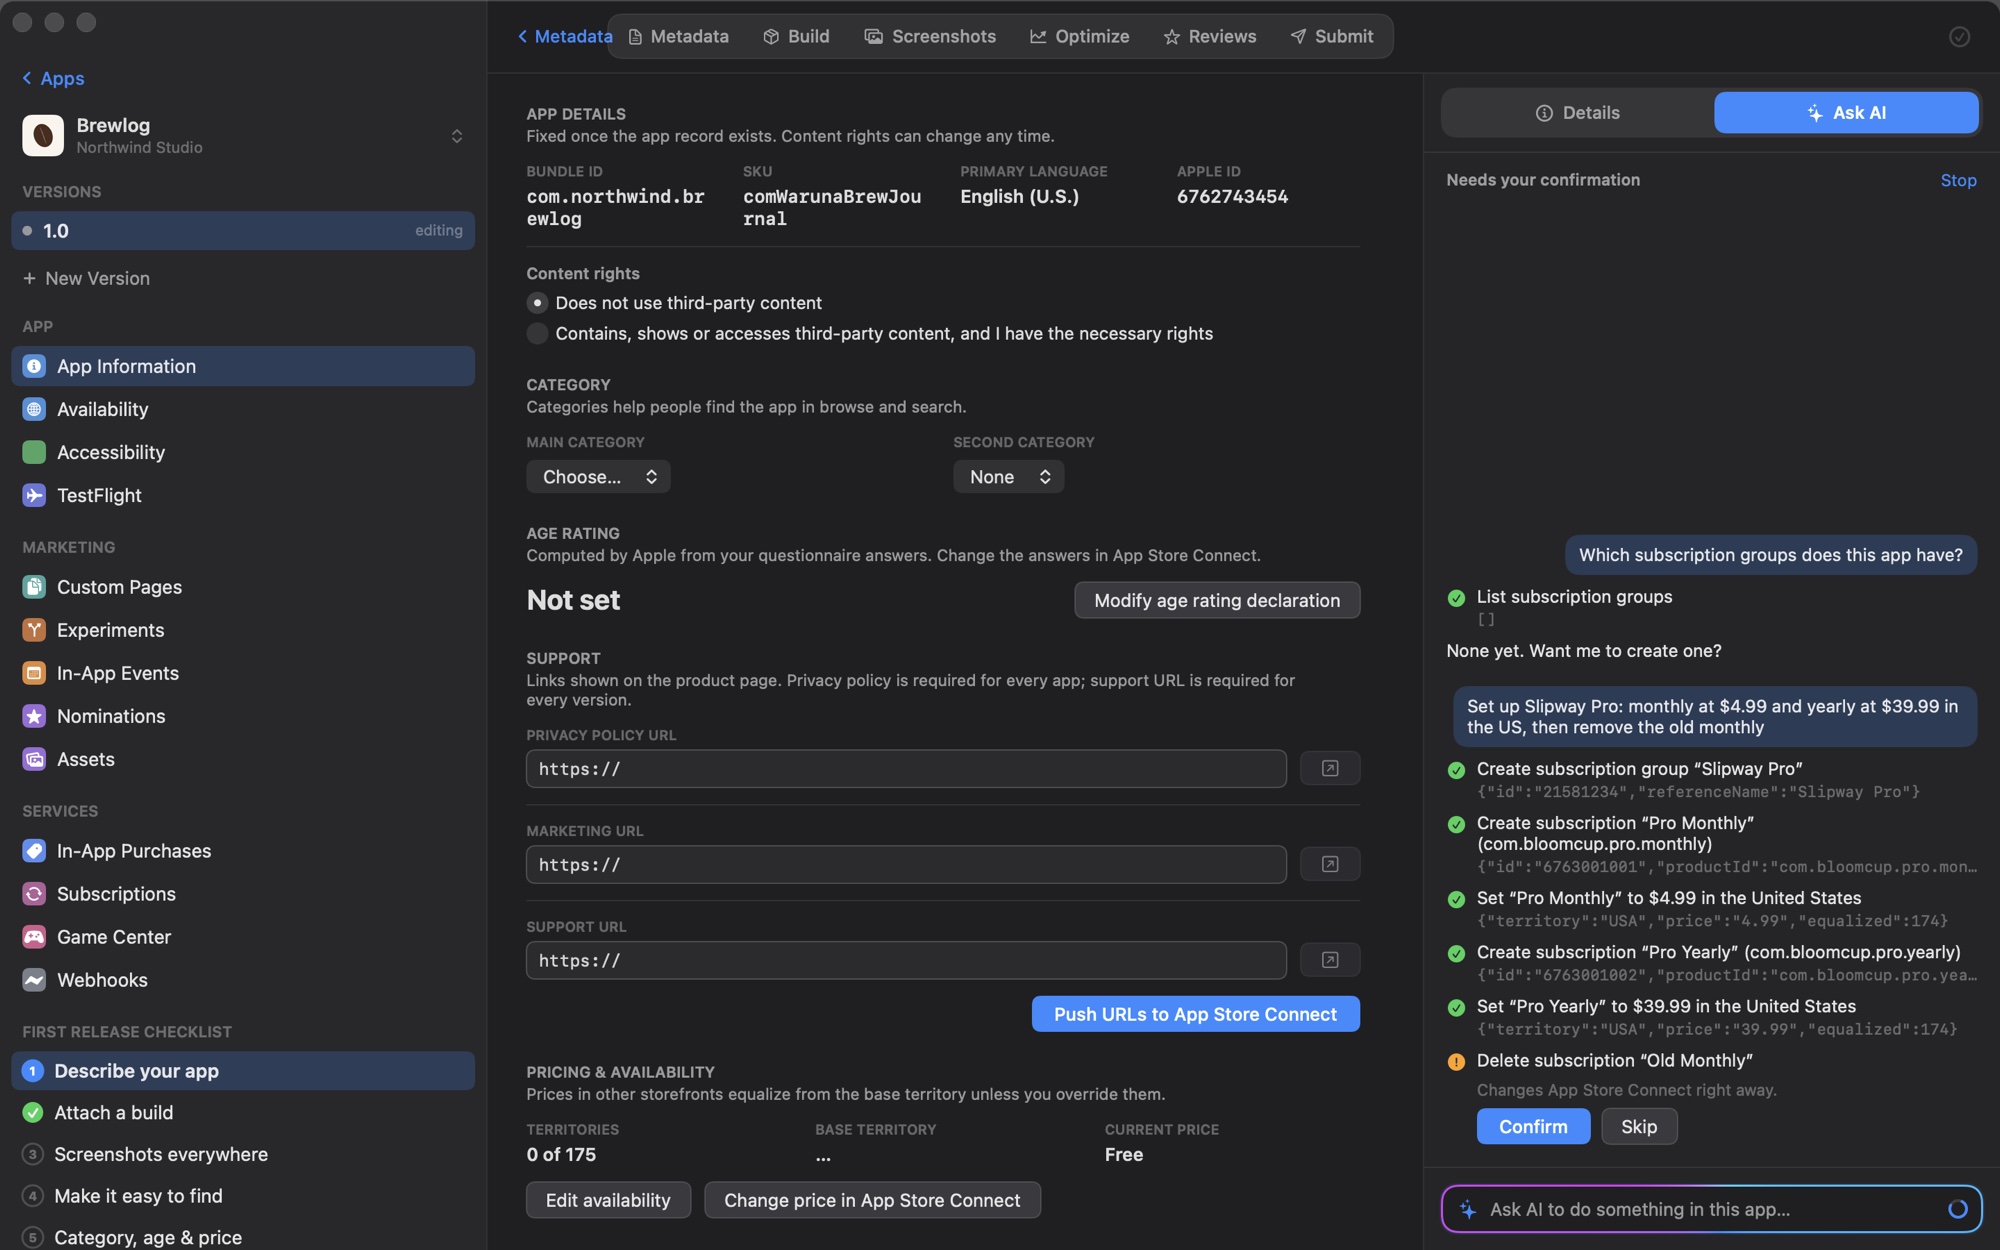2000x1250 pixels.
Task: Click Set Pro Yearly to $39.99 step
Action: pyautogui.click(x=1666, y=1006)
